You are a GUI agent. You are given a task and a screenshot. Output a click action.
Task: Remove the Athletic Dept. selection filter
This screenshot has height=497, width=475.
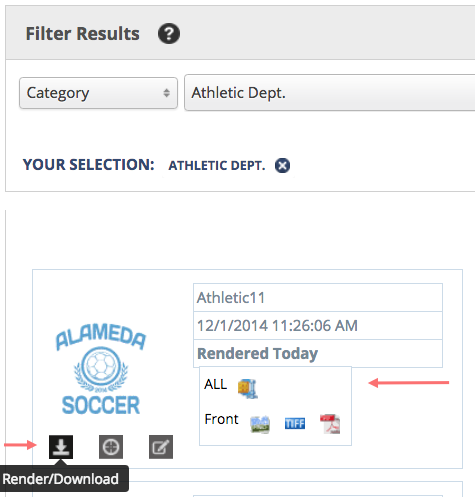(282, 165)
